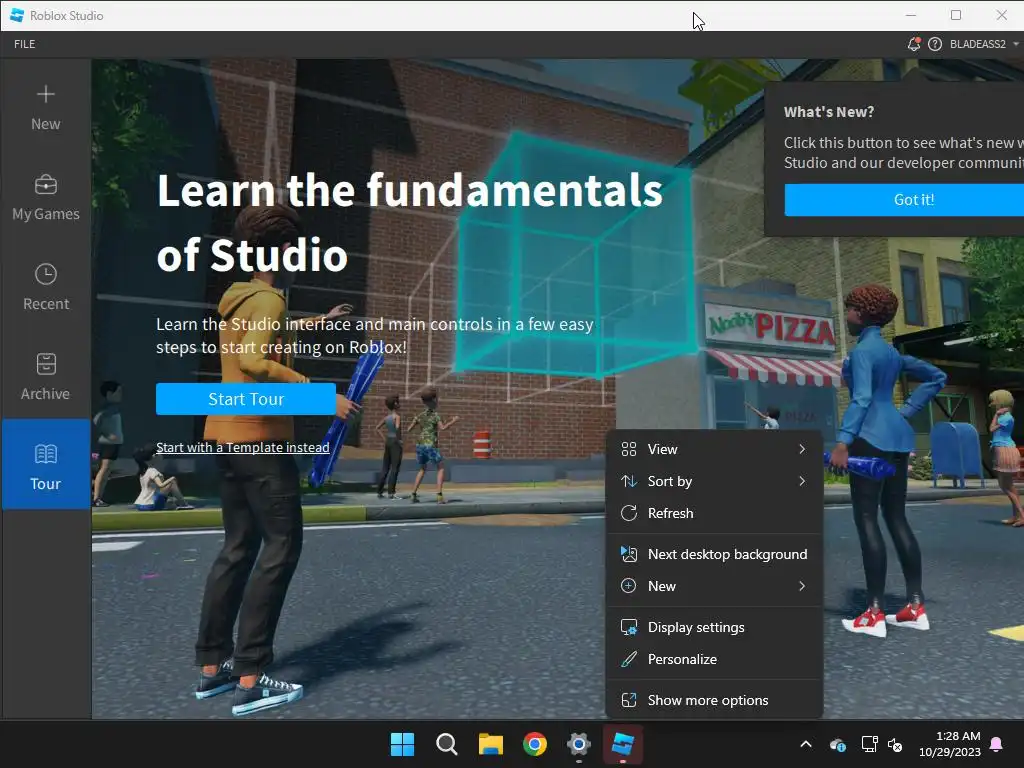
Task: Open the New submenu in context menu
Action: click(x=714, y=586)
